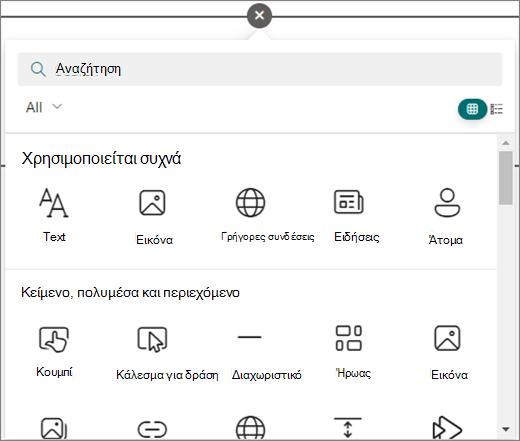Close the web part picker with X button
The height and width of the screenshot is (441, 520).
point(259,15)
